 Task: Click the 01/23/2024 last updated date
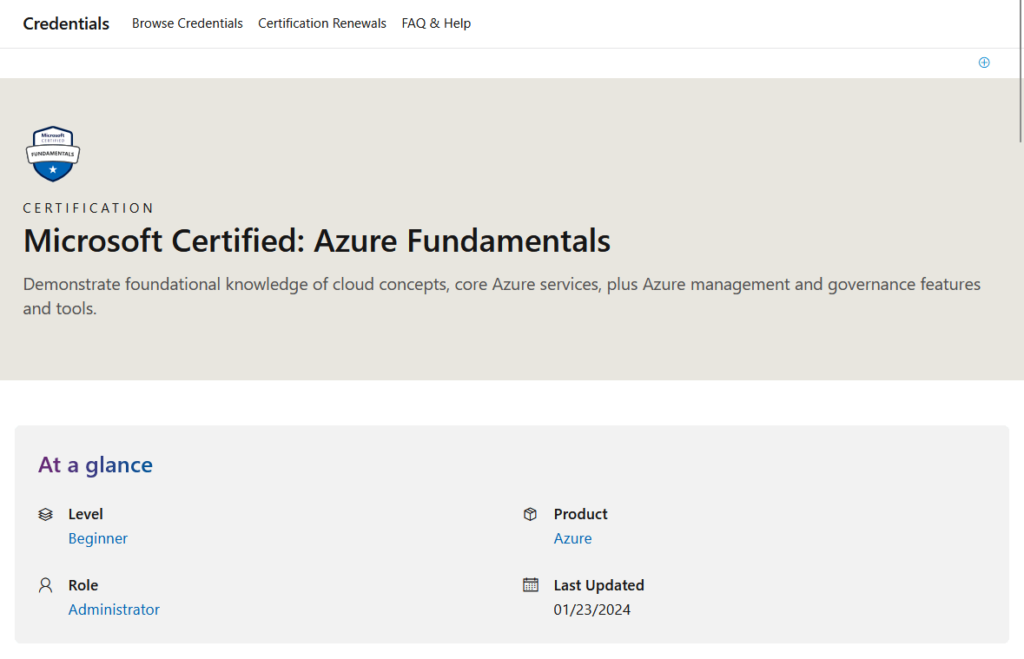click(x=592, y=610)
